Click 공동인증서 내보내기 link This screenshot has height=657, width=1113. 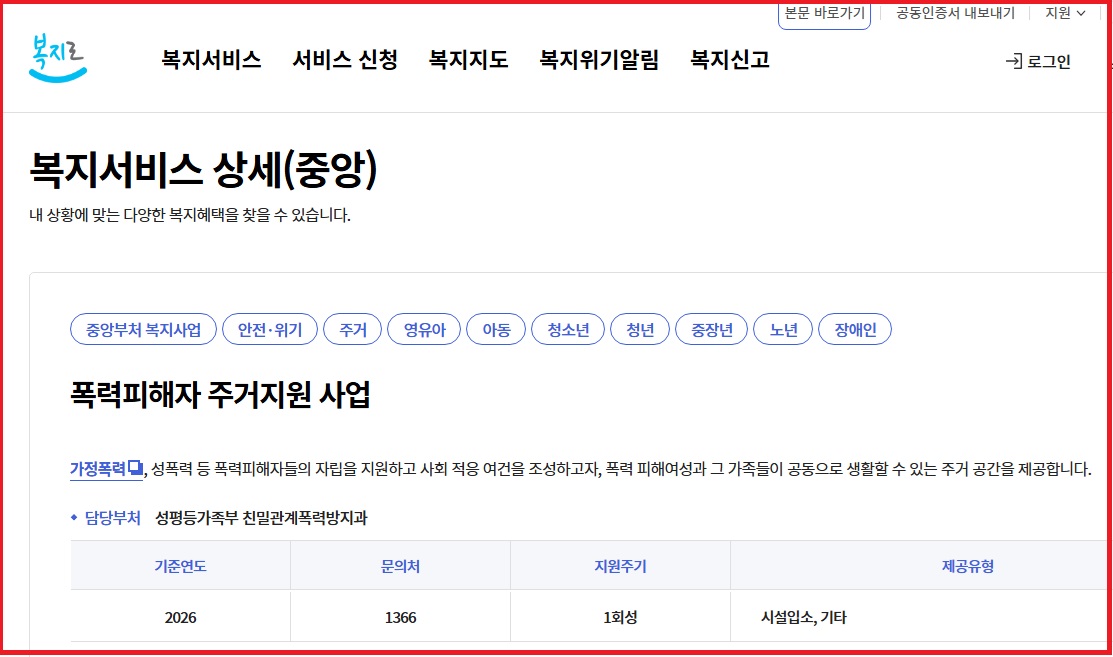click(955, 13)
